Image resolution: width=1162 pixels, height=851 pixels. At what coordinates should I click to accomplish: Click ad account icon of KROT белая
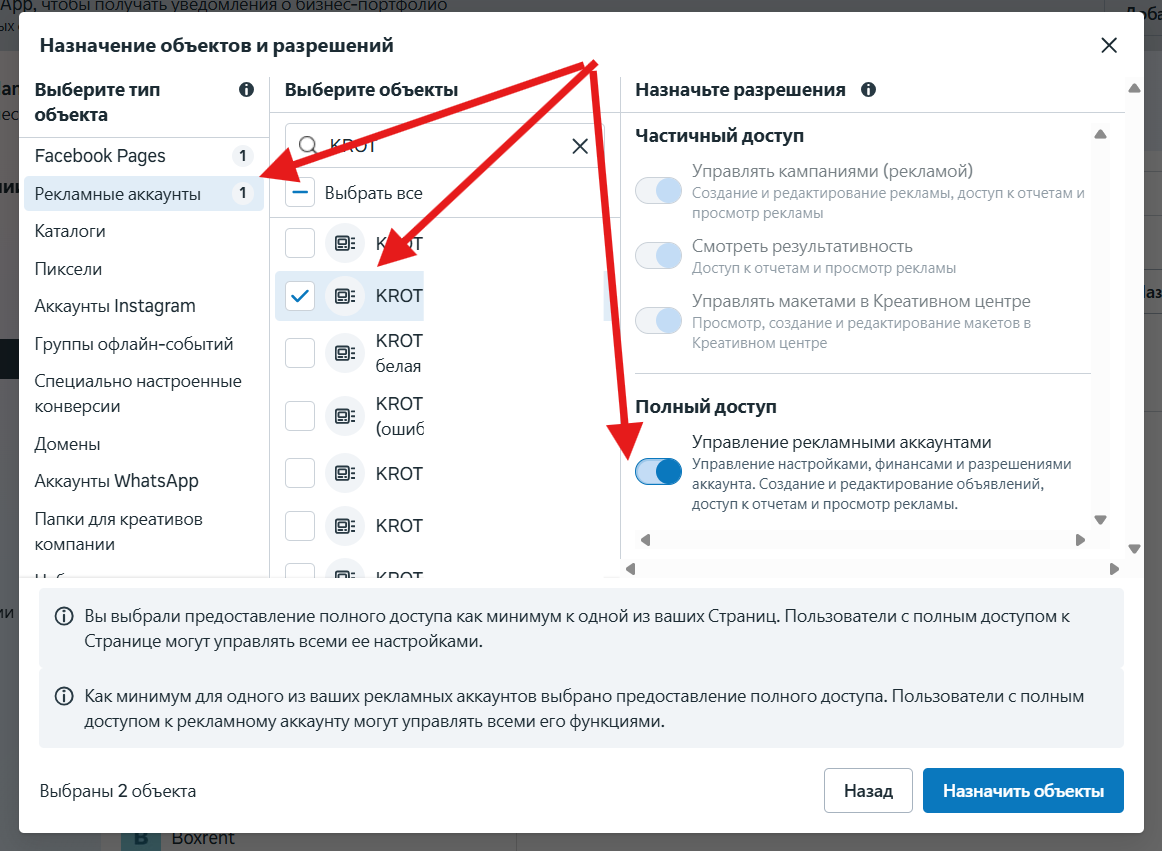point(345,353)
